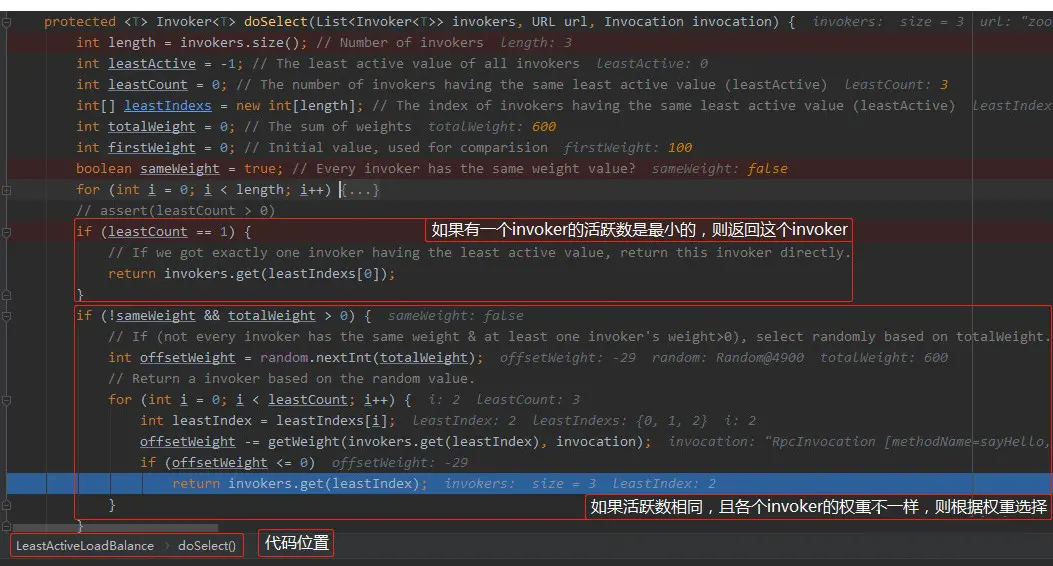The height and width of the screenshot is (566, 1053).
Task: Collapse the if (!sameWeight && totalWeight > 0) block
Action: 6,316
